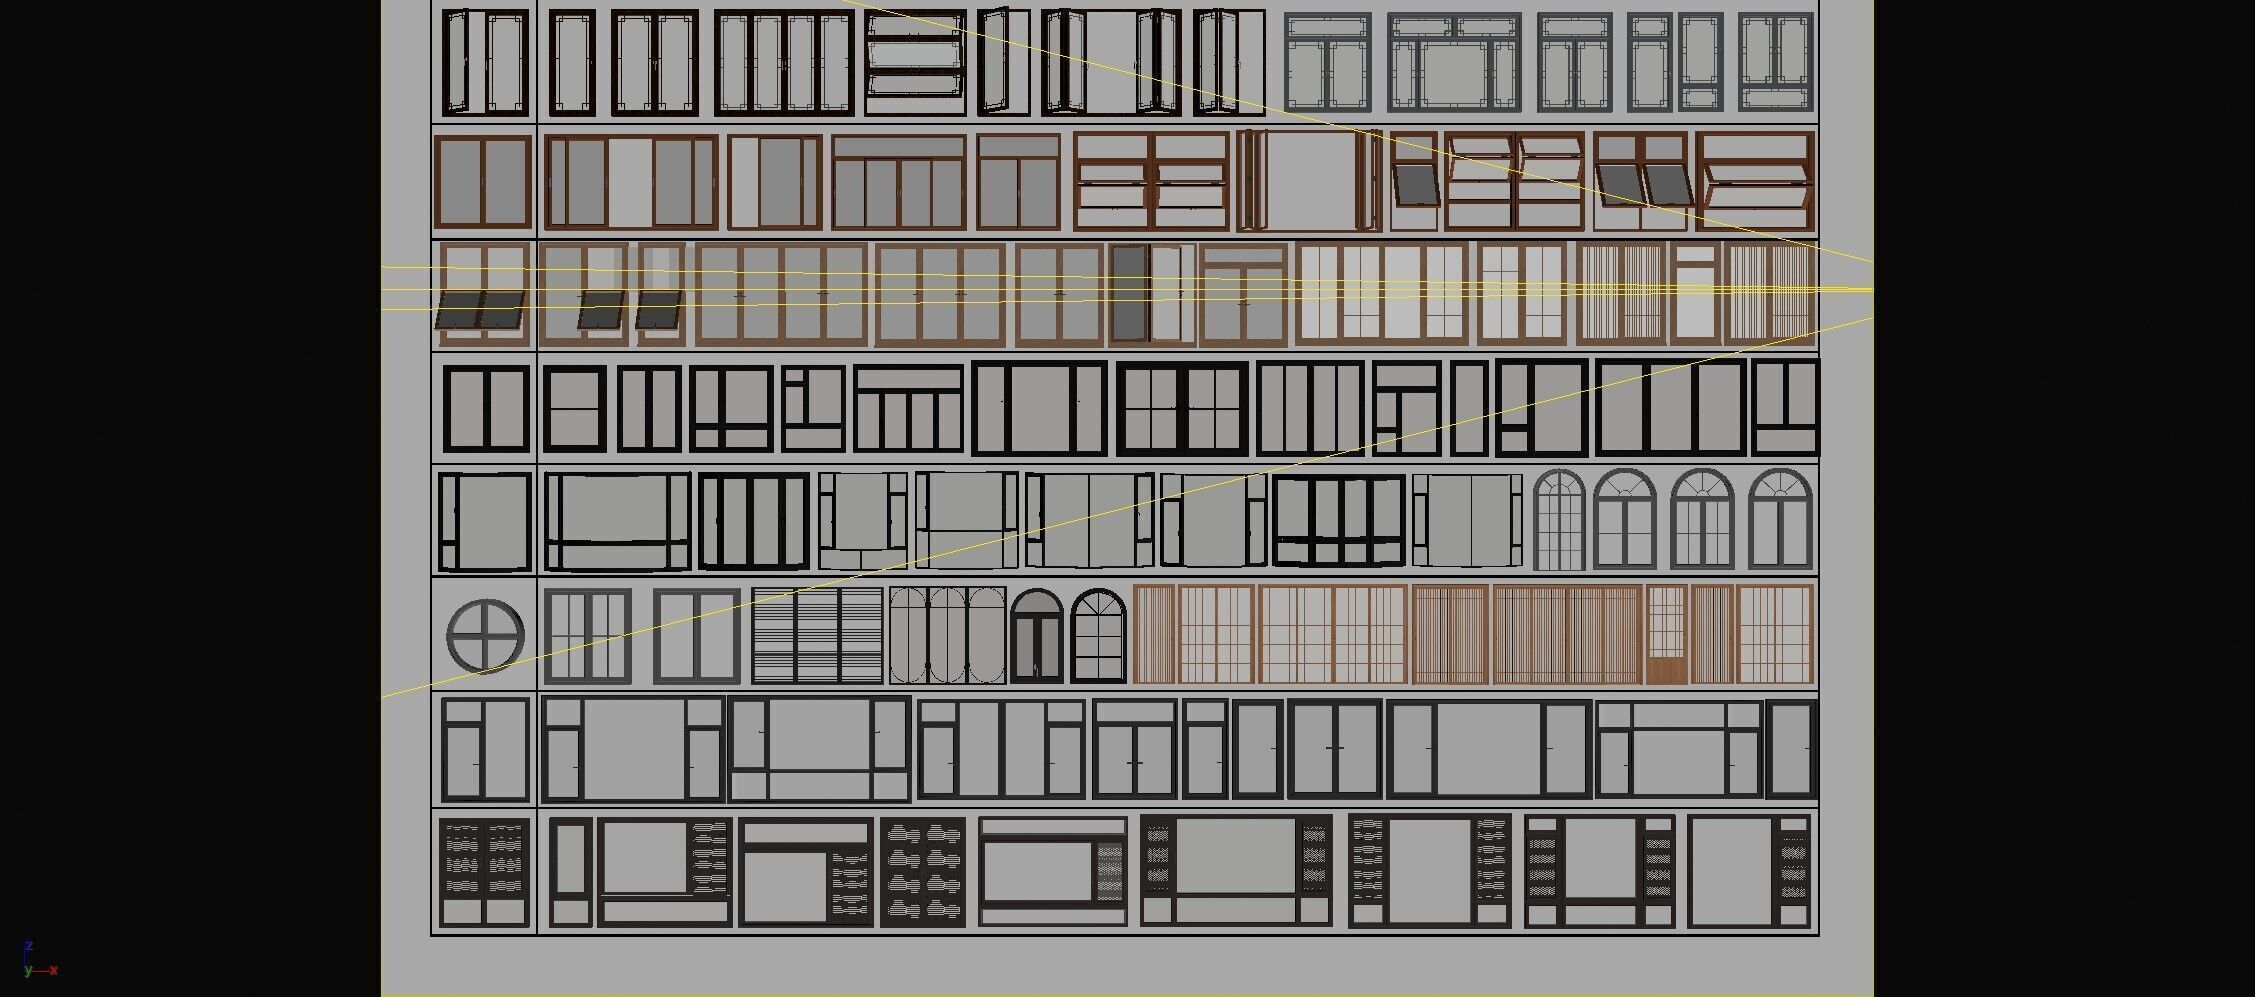Screen dimensions: 2255x997
Task: Select the gray horizontal-louvered shutter window model
Action: point(817,636)
